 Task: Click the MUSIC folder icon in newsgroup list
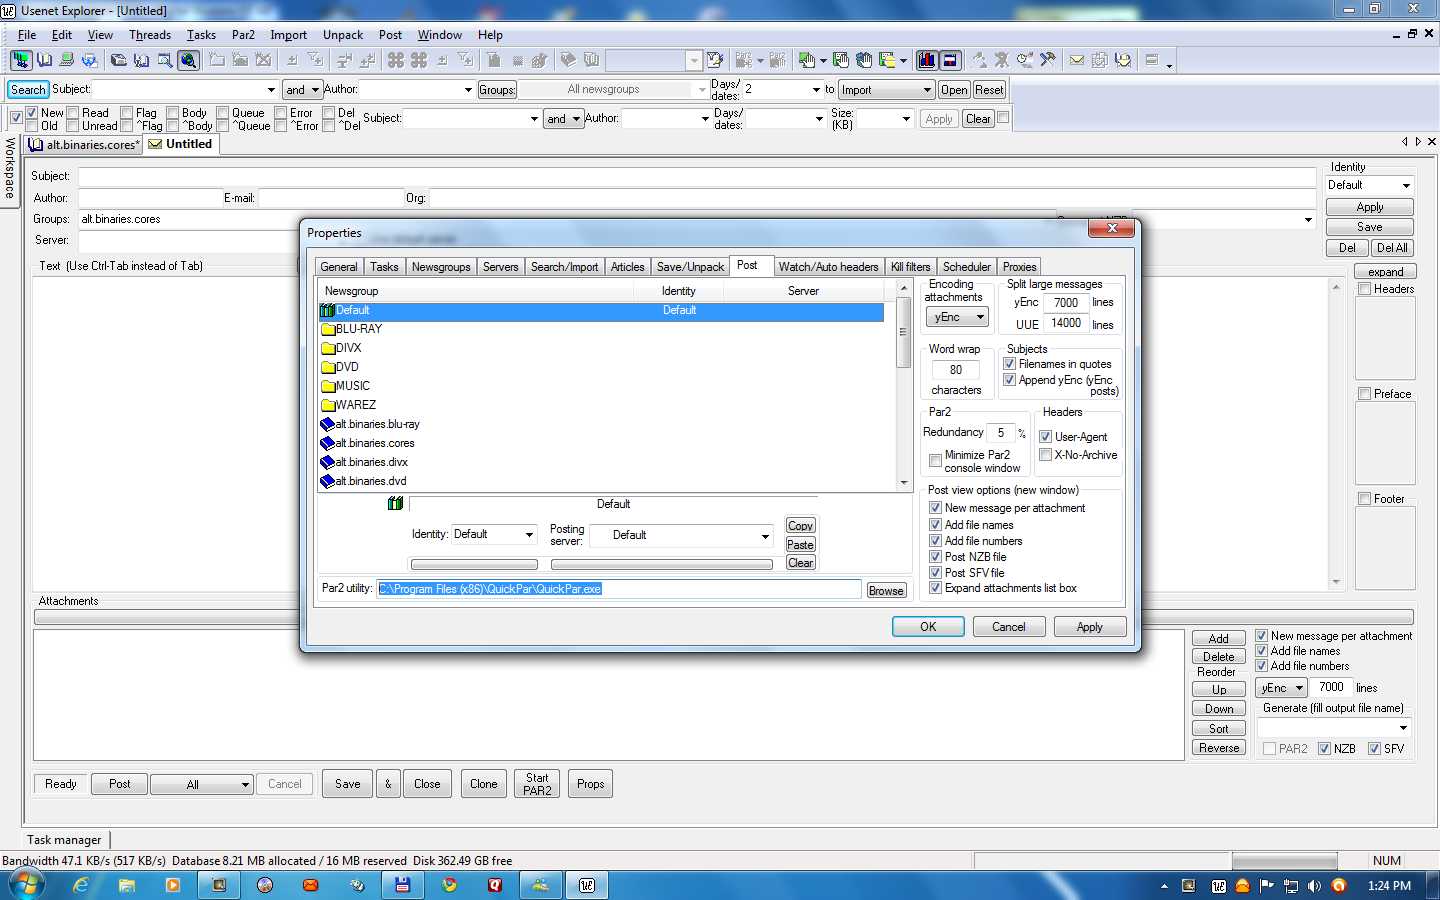point(328,386)
